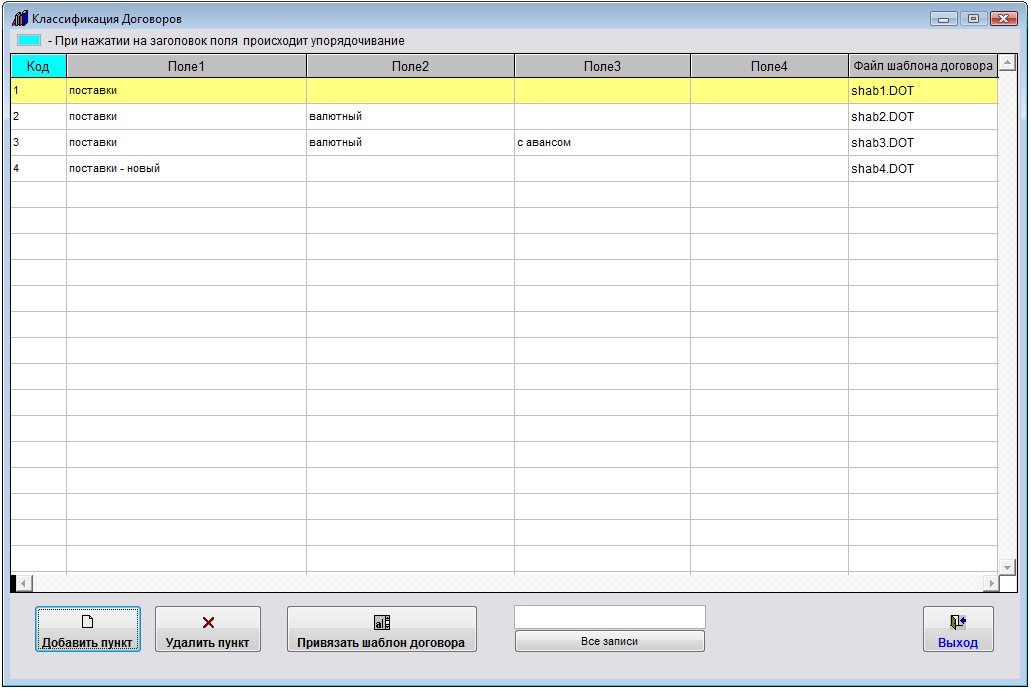Sort by the Код column header
1031x689 pixels.
[x=38, y=66]
